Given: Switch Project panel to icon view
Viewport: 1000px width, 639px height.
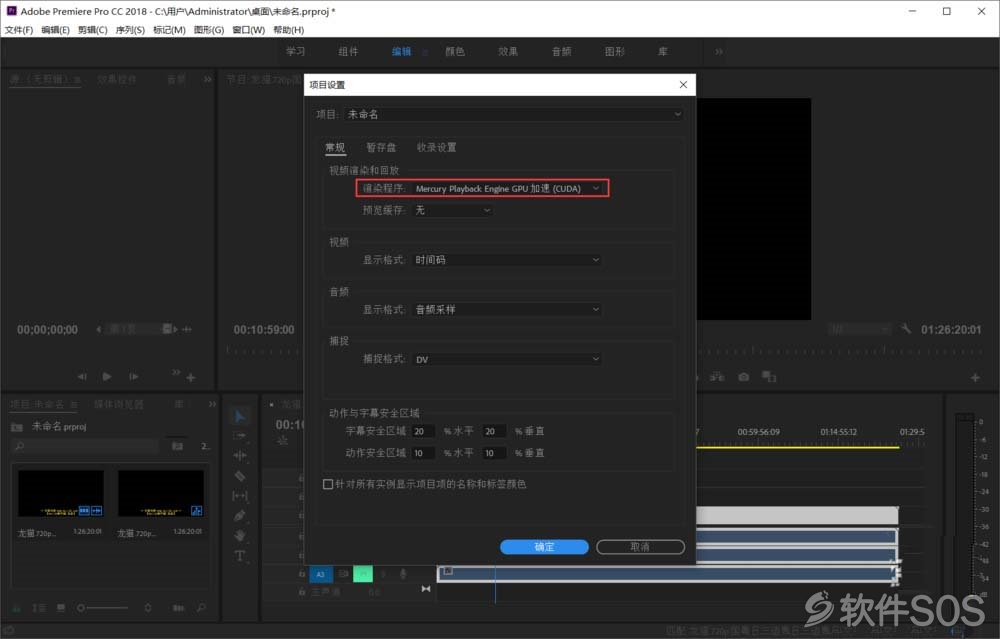Looking at the screenshot, I should (x=61, y=608).
